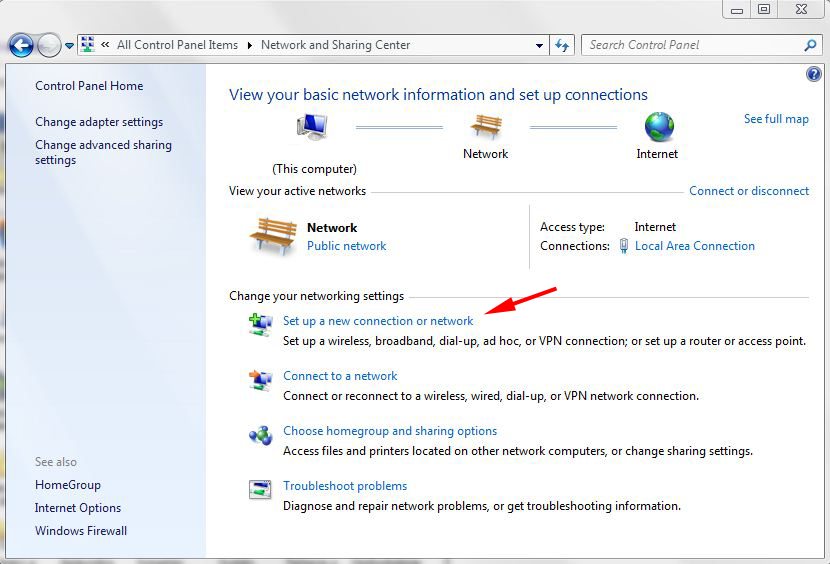Open Control Panel Home

tap(89, 86)
